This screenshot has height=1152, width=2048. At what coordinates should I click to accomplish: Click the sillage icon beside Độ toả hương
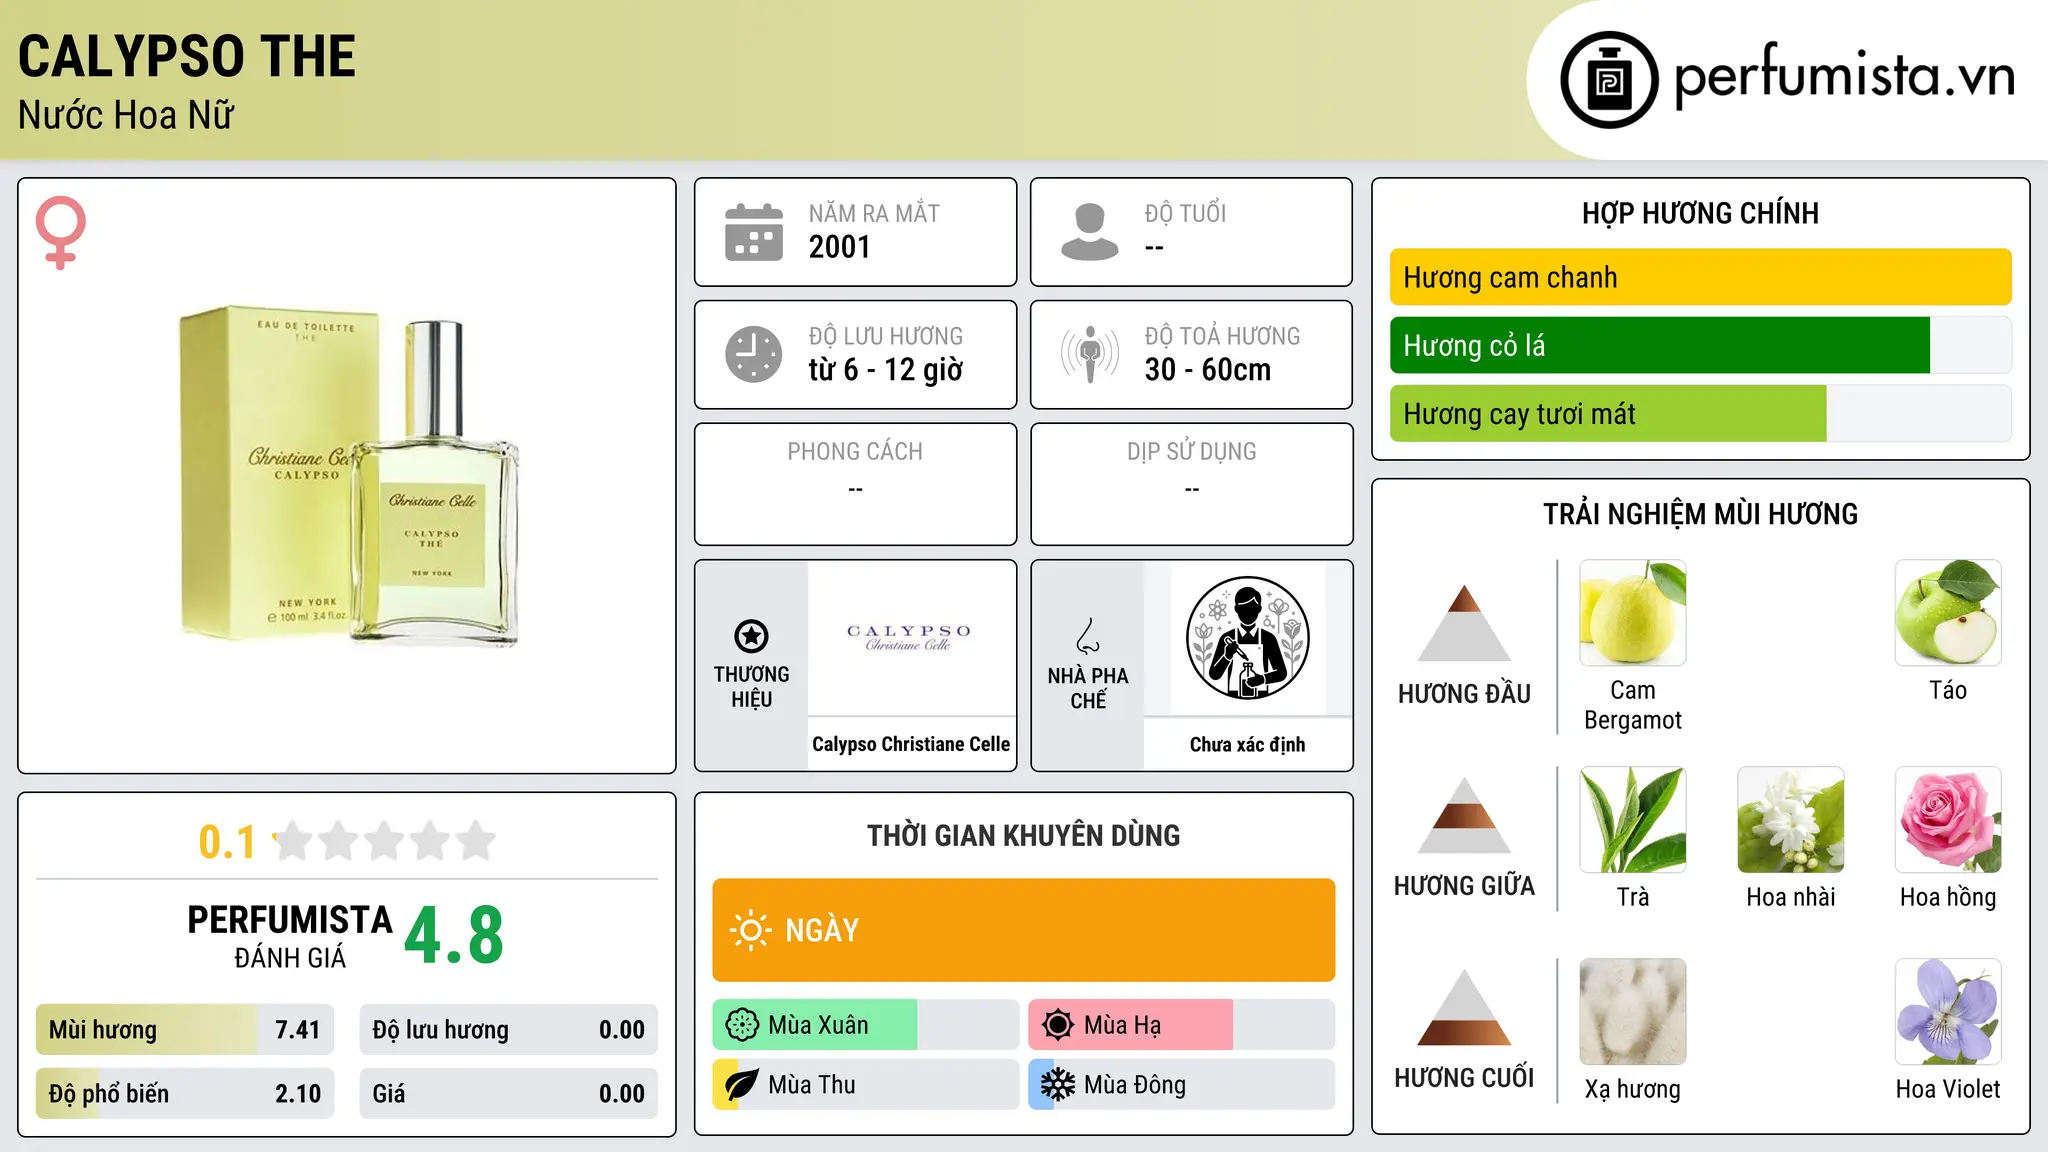pos(1090,354)
